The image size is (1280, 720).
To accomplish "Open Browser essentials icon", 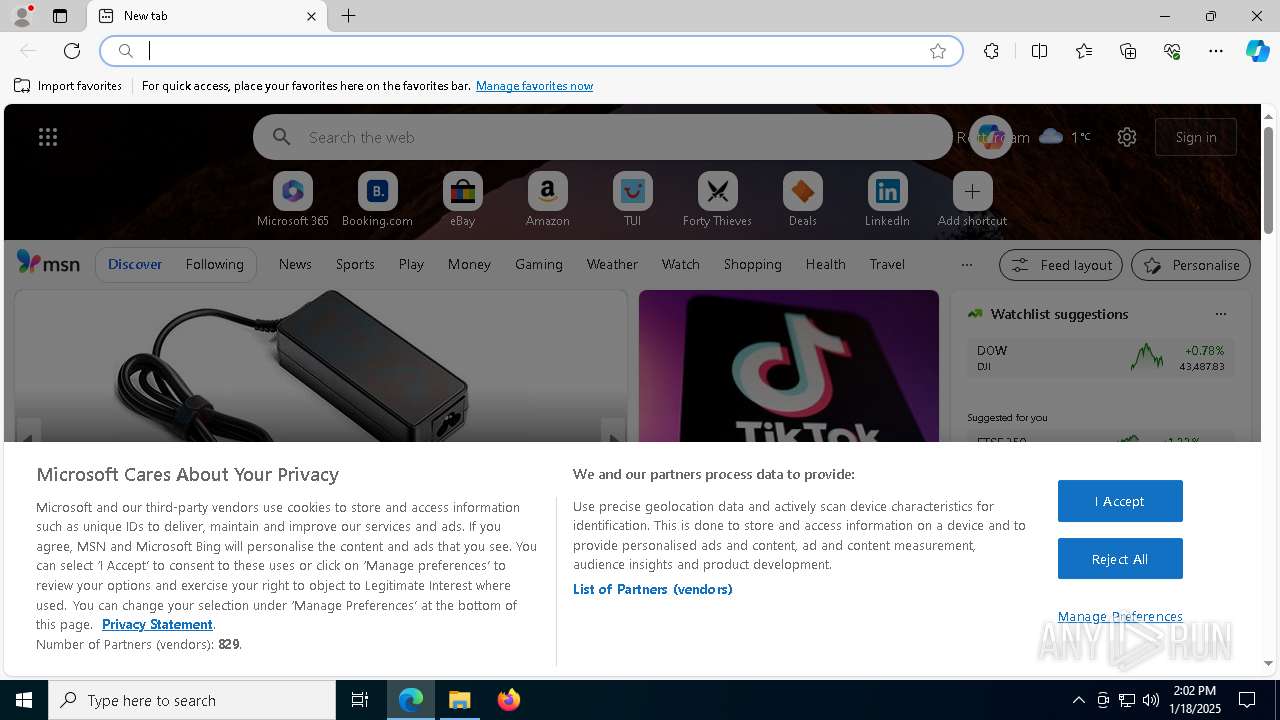I will pyautogui.click(x=1172, y=51).
